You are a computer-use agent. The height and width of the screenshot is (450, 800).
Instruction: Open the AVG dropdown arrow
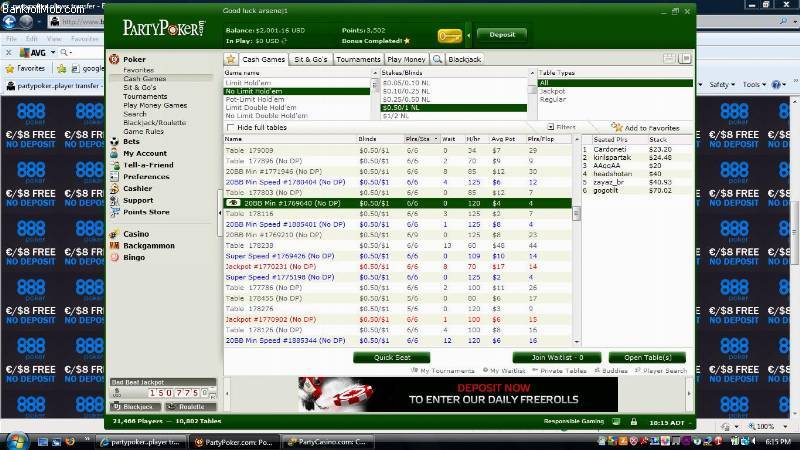[x=53, y=53]
